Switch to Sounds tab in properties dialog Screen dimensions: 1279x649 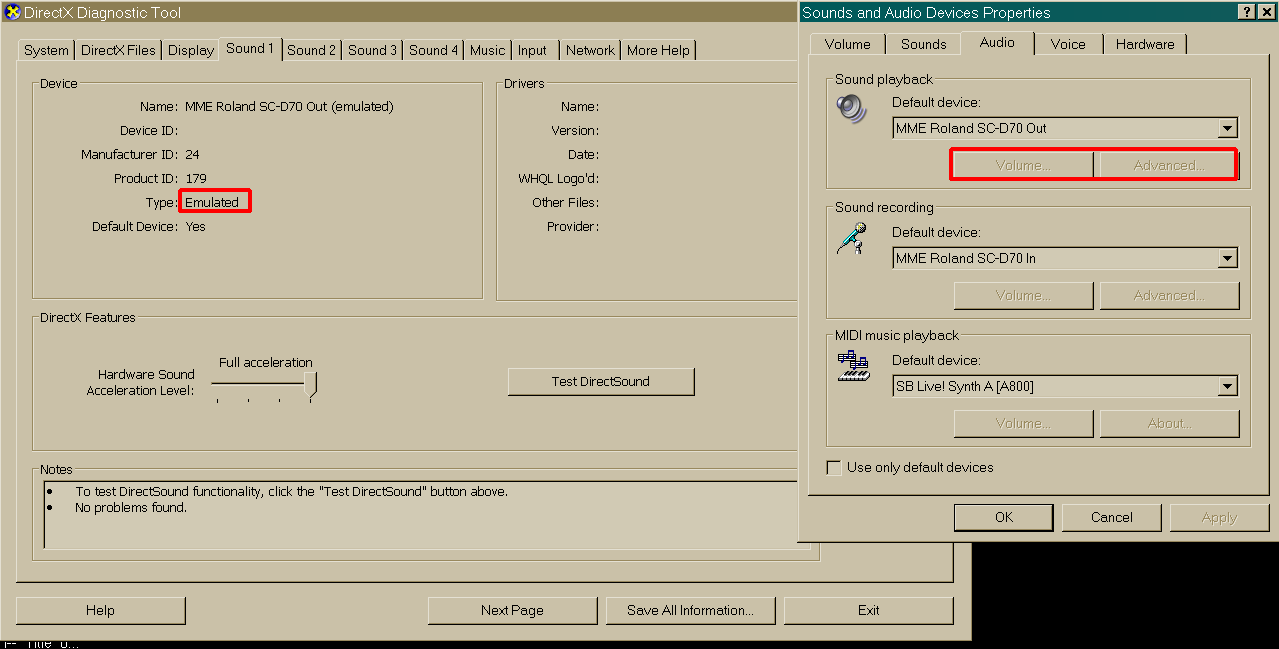coord(923,44)
